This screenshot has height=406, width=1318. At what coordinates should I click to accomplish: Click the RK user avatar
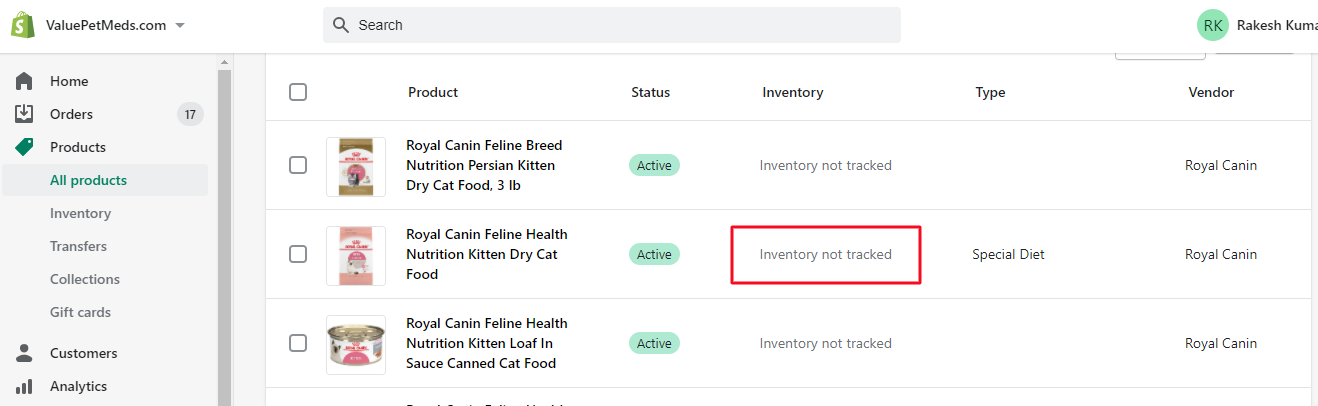(1213, 25)
